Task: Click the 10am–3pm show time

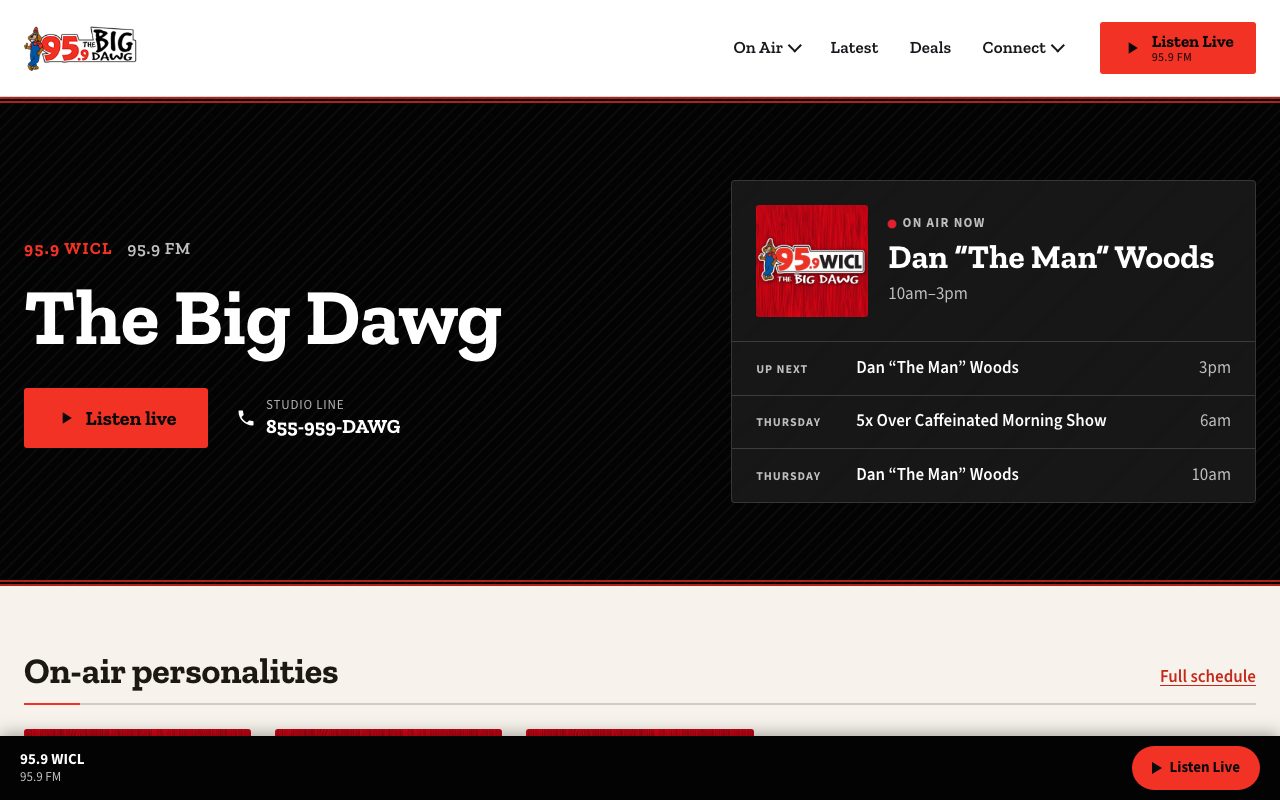Action: point(928,293)
